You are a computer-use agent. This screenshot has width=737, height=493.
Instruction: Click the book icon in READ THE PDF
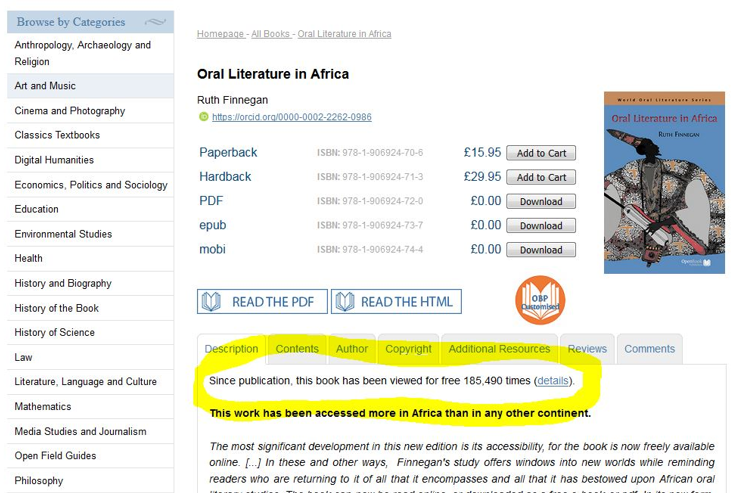211,302
